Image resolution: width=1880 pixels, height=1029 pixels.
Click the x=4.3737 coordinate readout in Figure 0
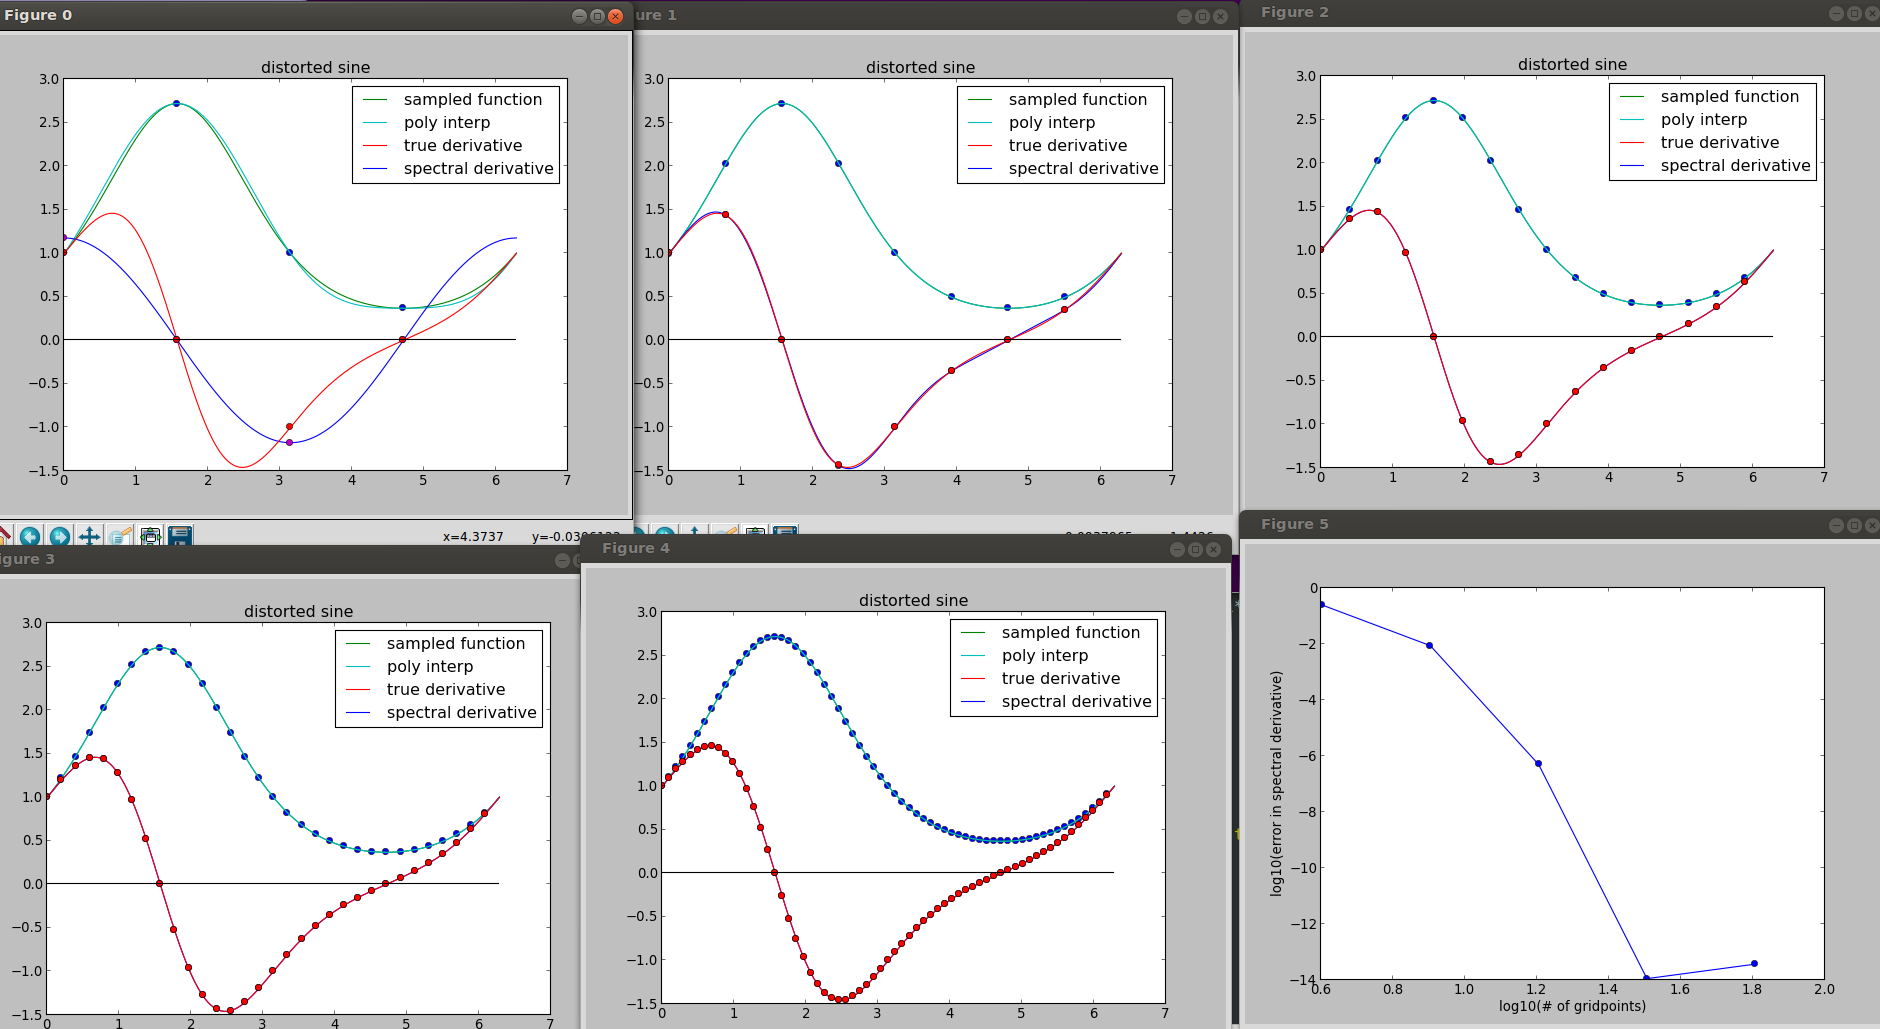click(x=473, y=537)
